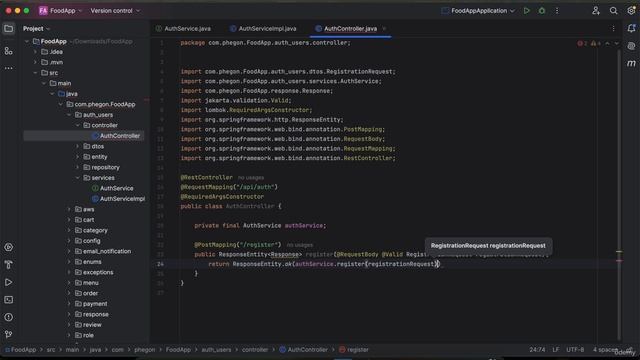The height and width of the screenshot is (360, 640).
Task: Open the Structure tool window icon
Action: click(x=9, y=51)
